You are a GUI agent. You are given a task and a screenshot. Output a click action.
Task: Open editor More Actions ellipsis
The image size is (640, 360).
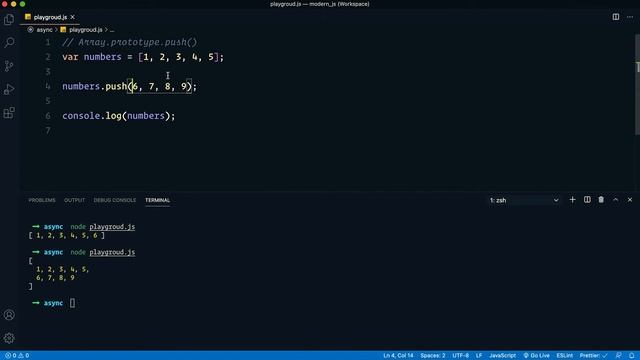click(630, 17)
